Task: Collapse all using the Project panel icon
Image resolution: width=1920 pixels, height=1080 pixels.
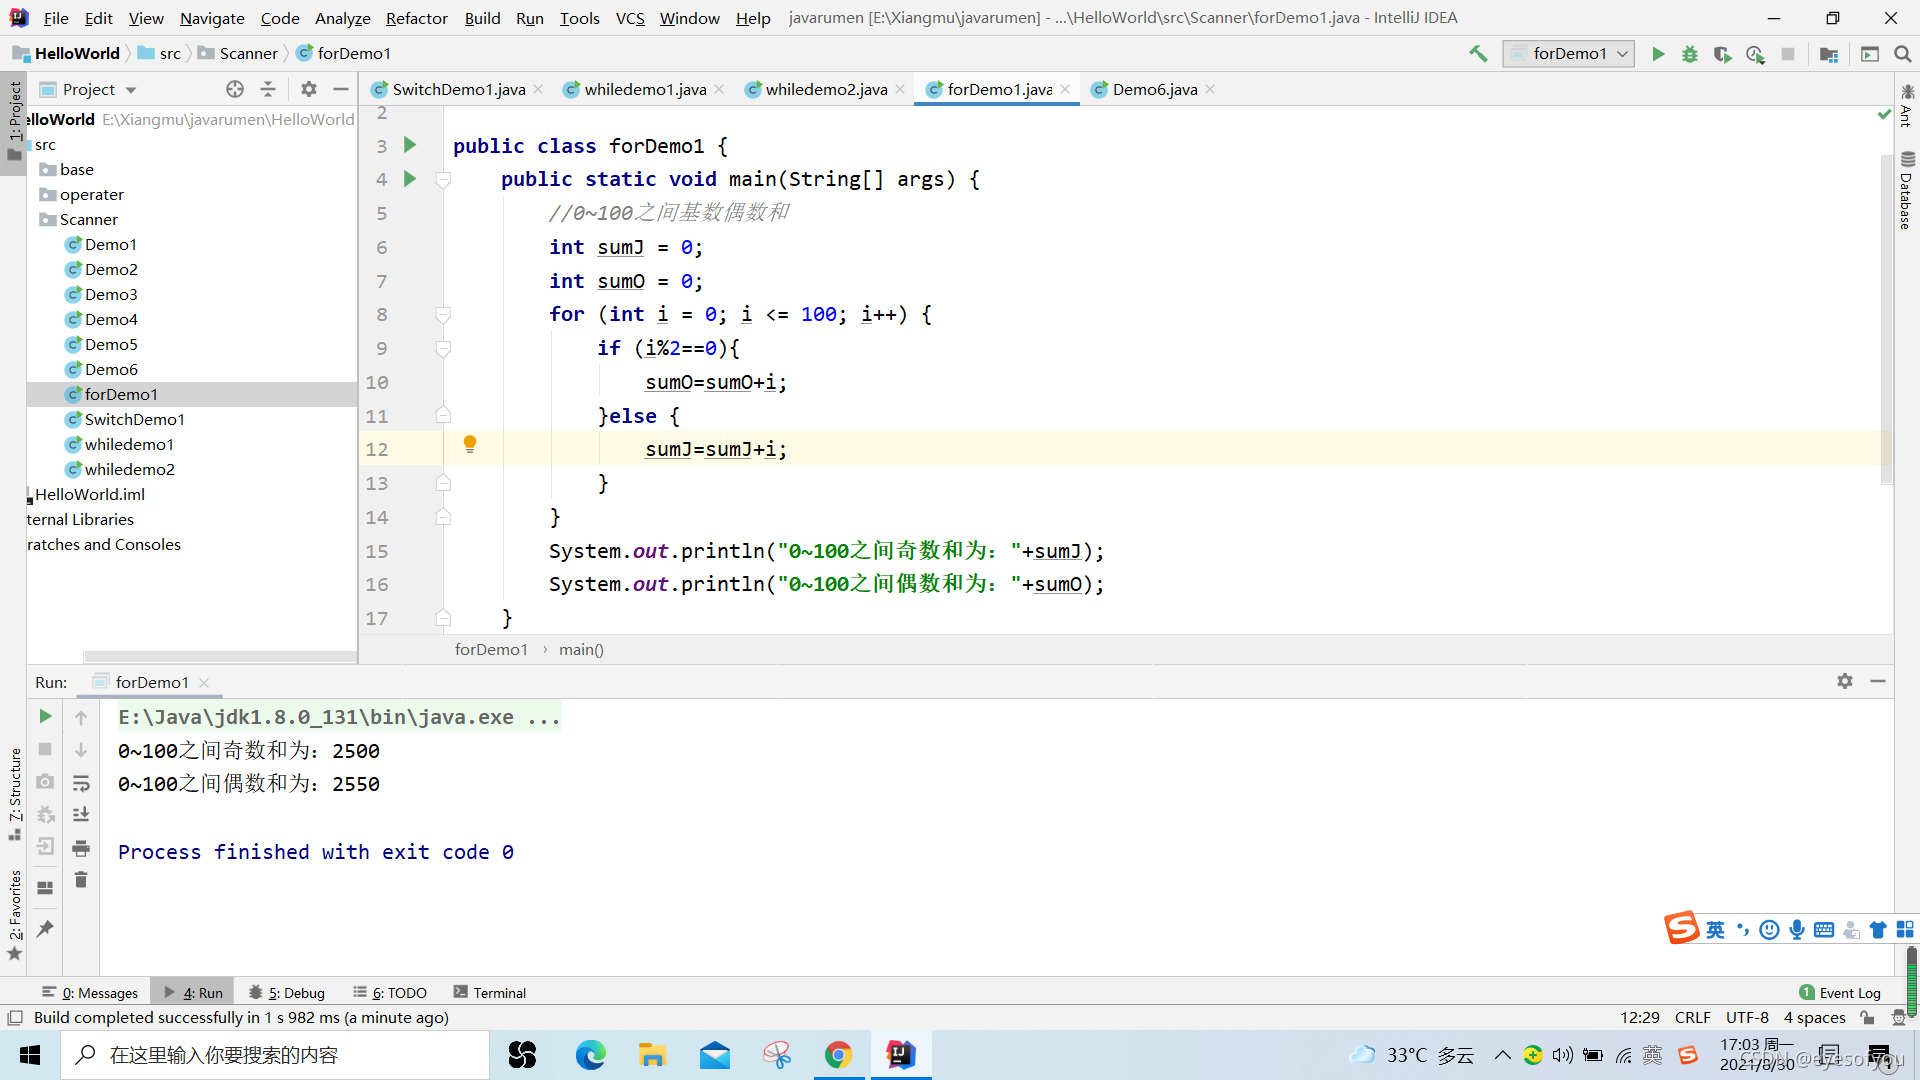Action: pyautogui.click(x=268, y=89)
